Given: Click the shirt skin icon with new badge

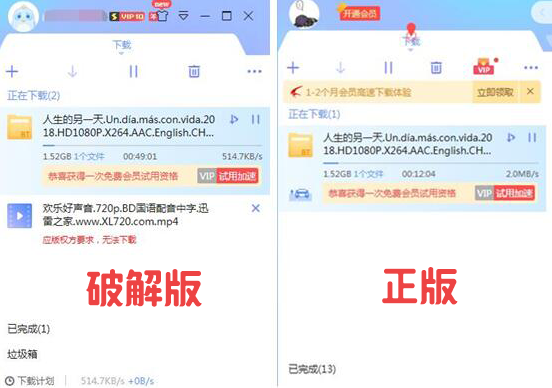Looking at the screenshot, I should tap(162, 16).
